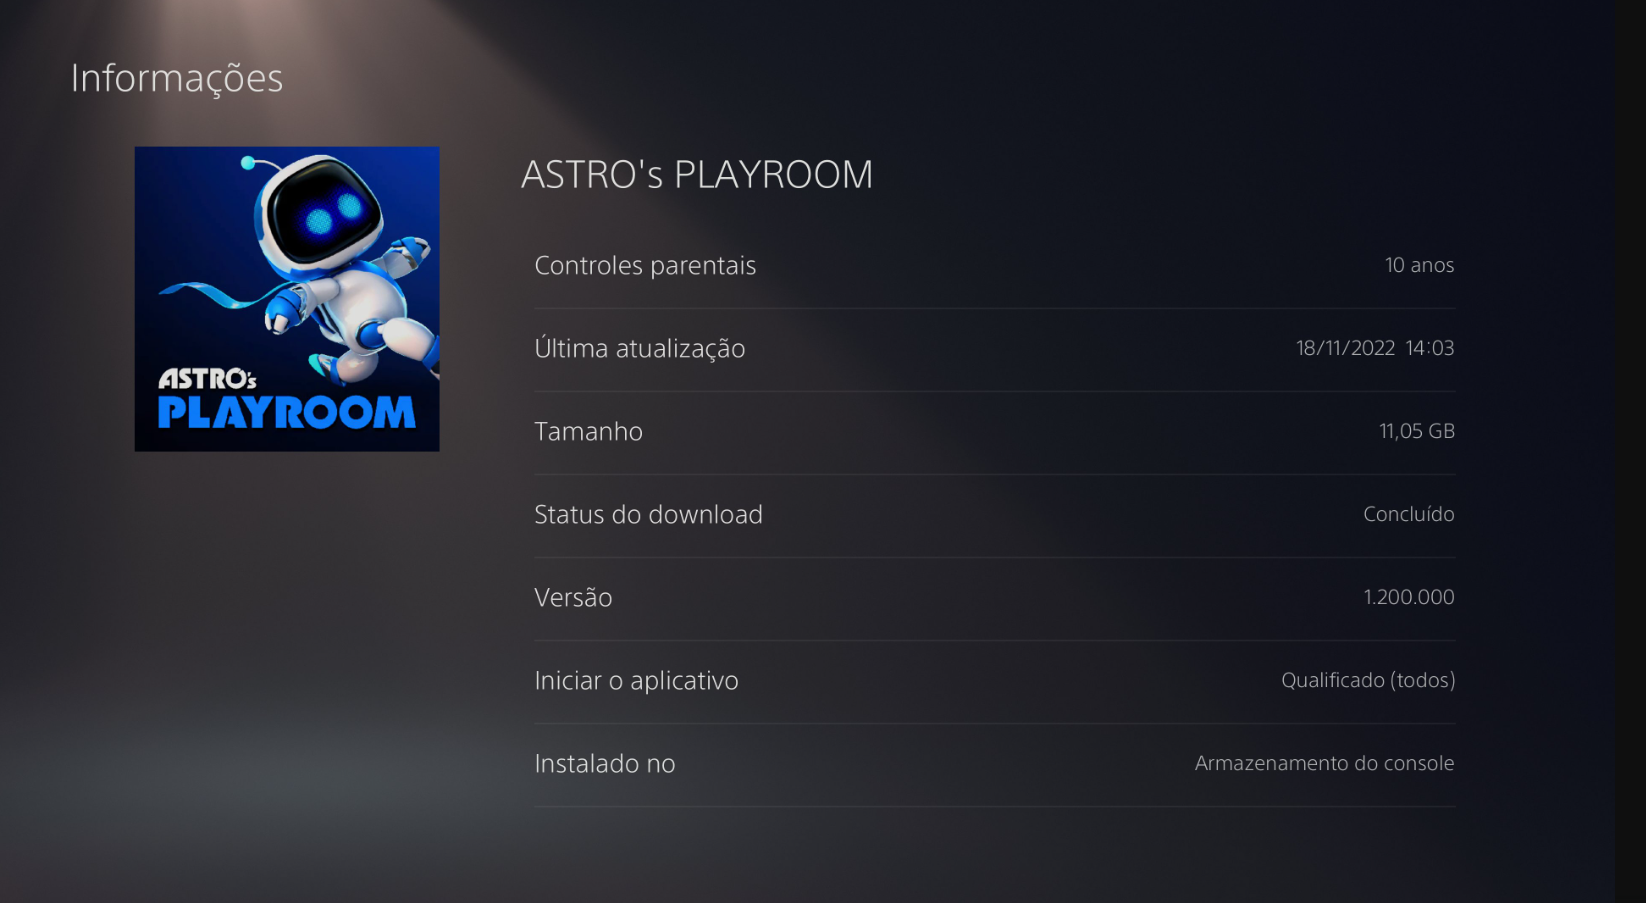Select the Última atualização label

coord(640,348)
